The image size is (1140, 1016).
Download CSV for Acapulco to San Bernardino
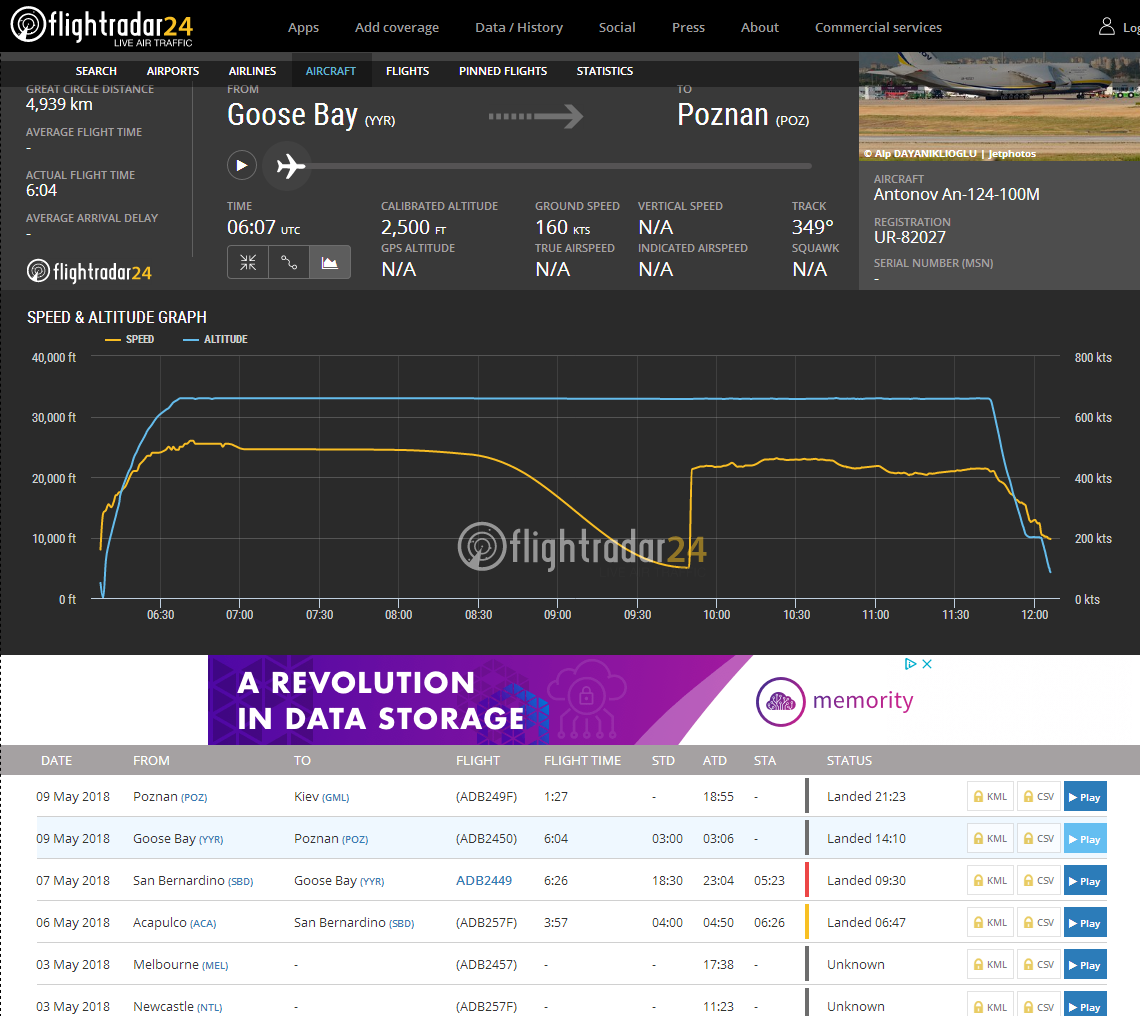coord(1038,923)
